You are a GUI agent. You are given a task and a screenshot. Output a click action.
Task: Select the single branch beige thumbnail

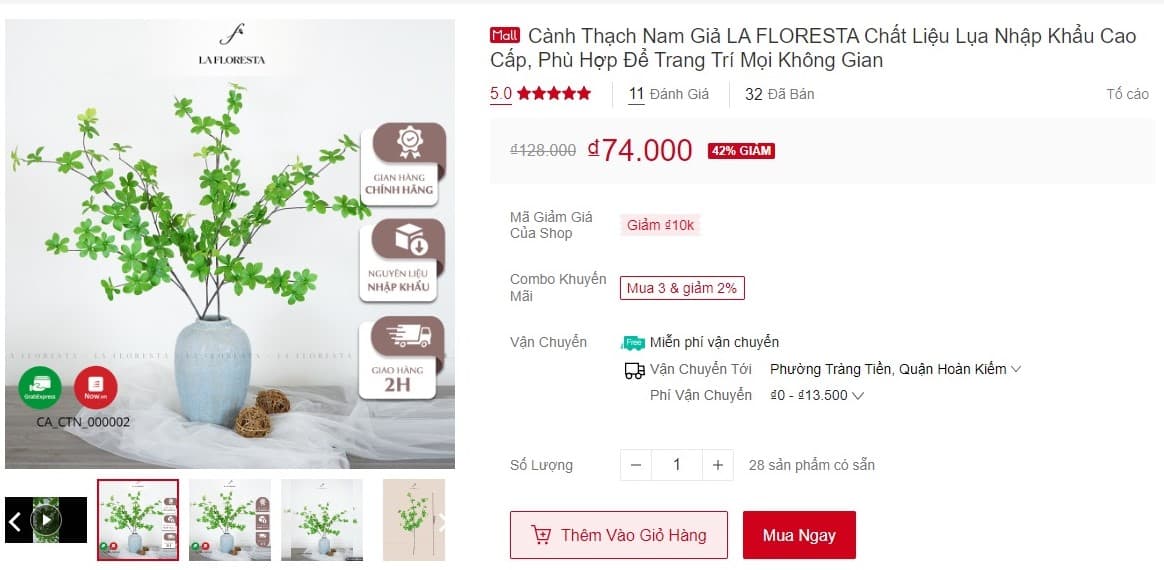[x=413, y=520]
